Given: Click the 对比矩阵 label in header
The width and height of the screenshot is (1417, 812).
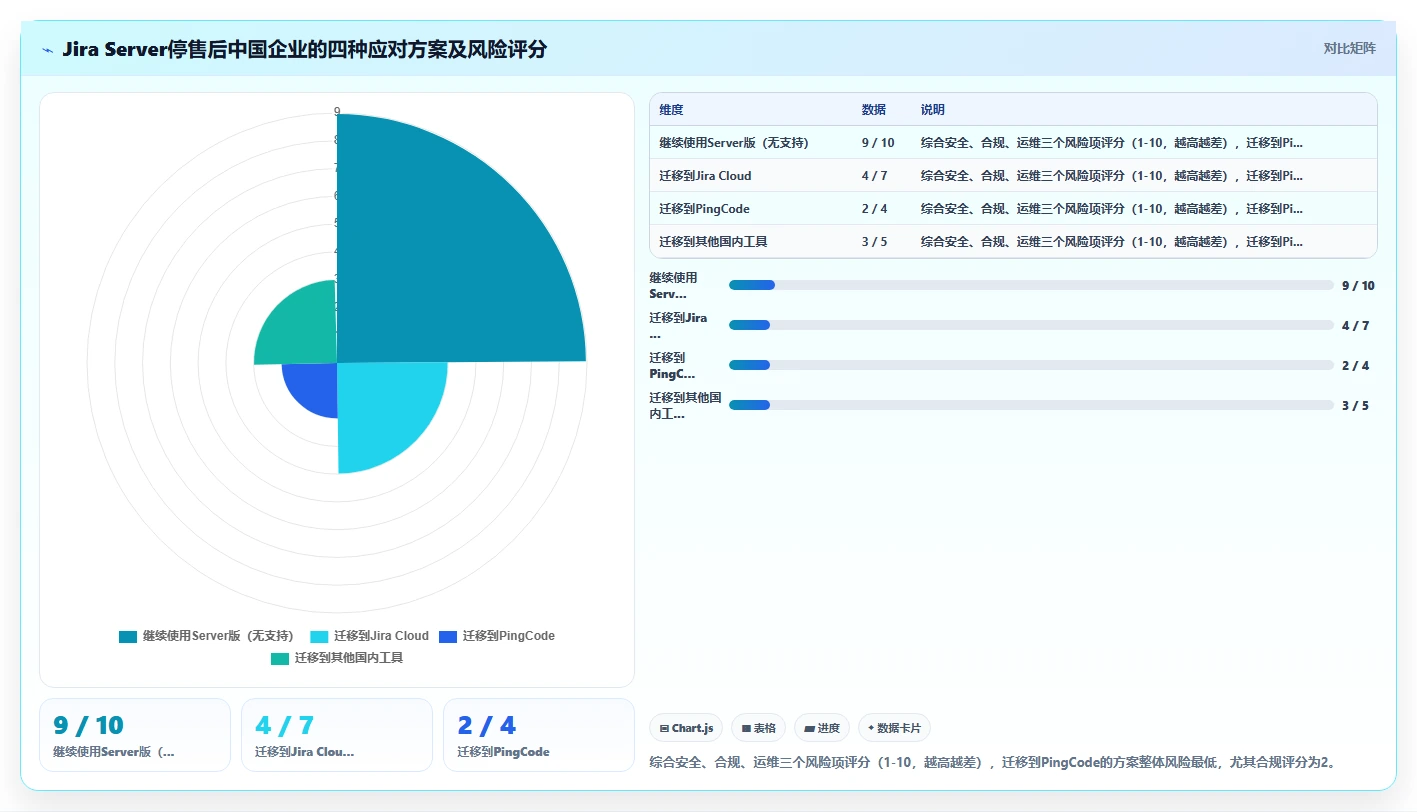Looking at the screenshot, I should pyautogui.click(x=1349, y=48).
